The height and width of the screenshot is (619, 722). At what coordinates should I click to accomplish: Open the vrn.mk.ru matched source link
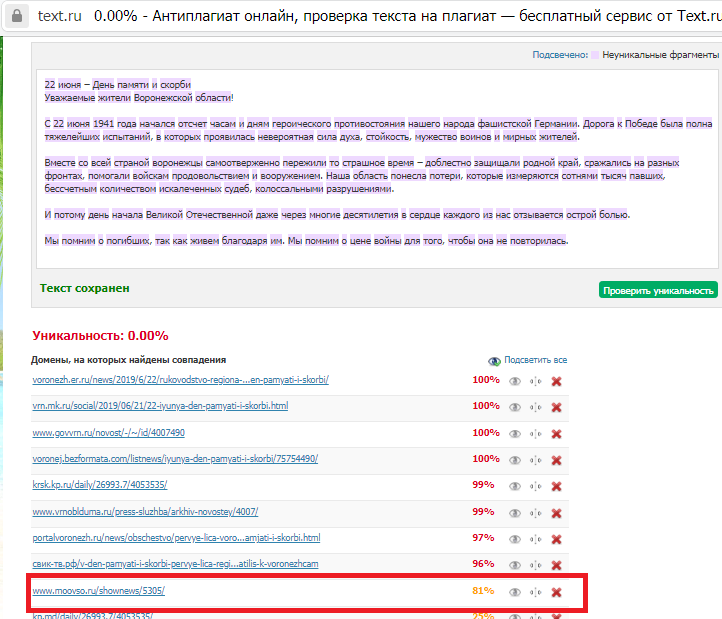pyautogui.click(x=160, y=406)
